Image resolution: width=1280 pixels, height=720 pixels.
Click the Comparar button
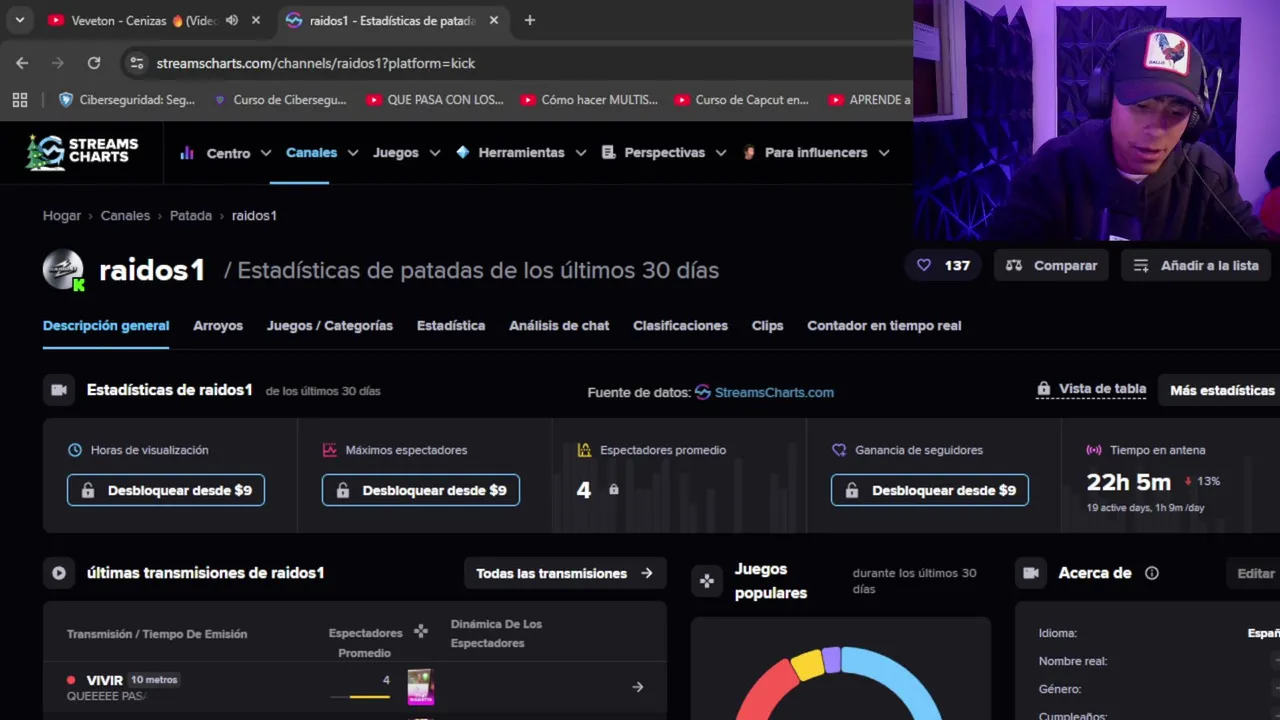click(x=1051, y=265)
